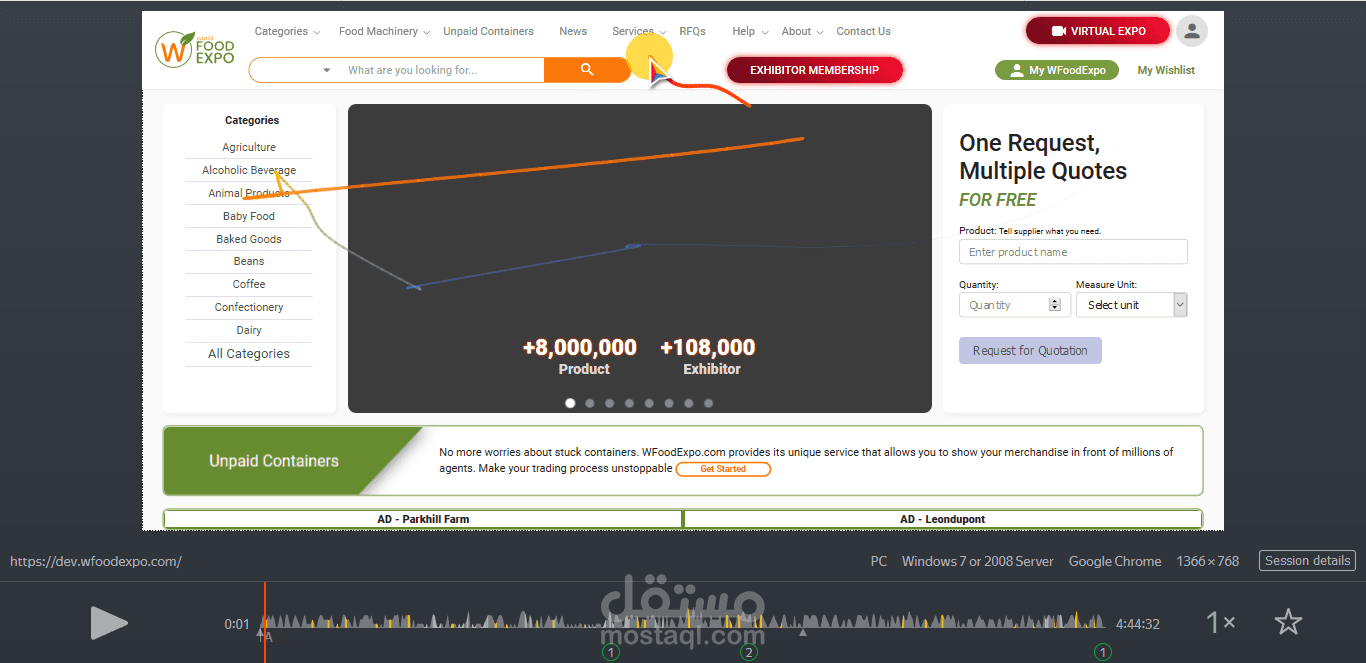Click the VIRTUAL EXPO button
This screenshot has height=663, width=1366.
(x=1097, y=31)
